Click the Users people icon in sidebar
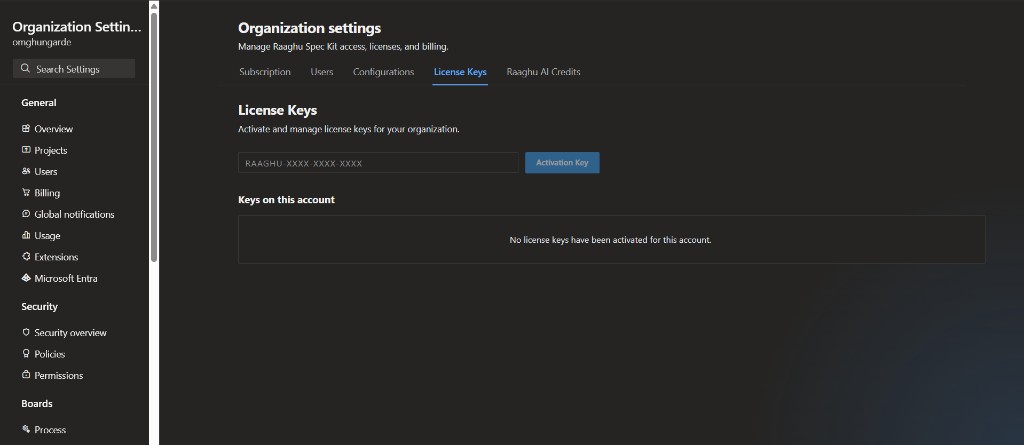This screenshot has height=445, width=1024. coord(26,171)
